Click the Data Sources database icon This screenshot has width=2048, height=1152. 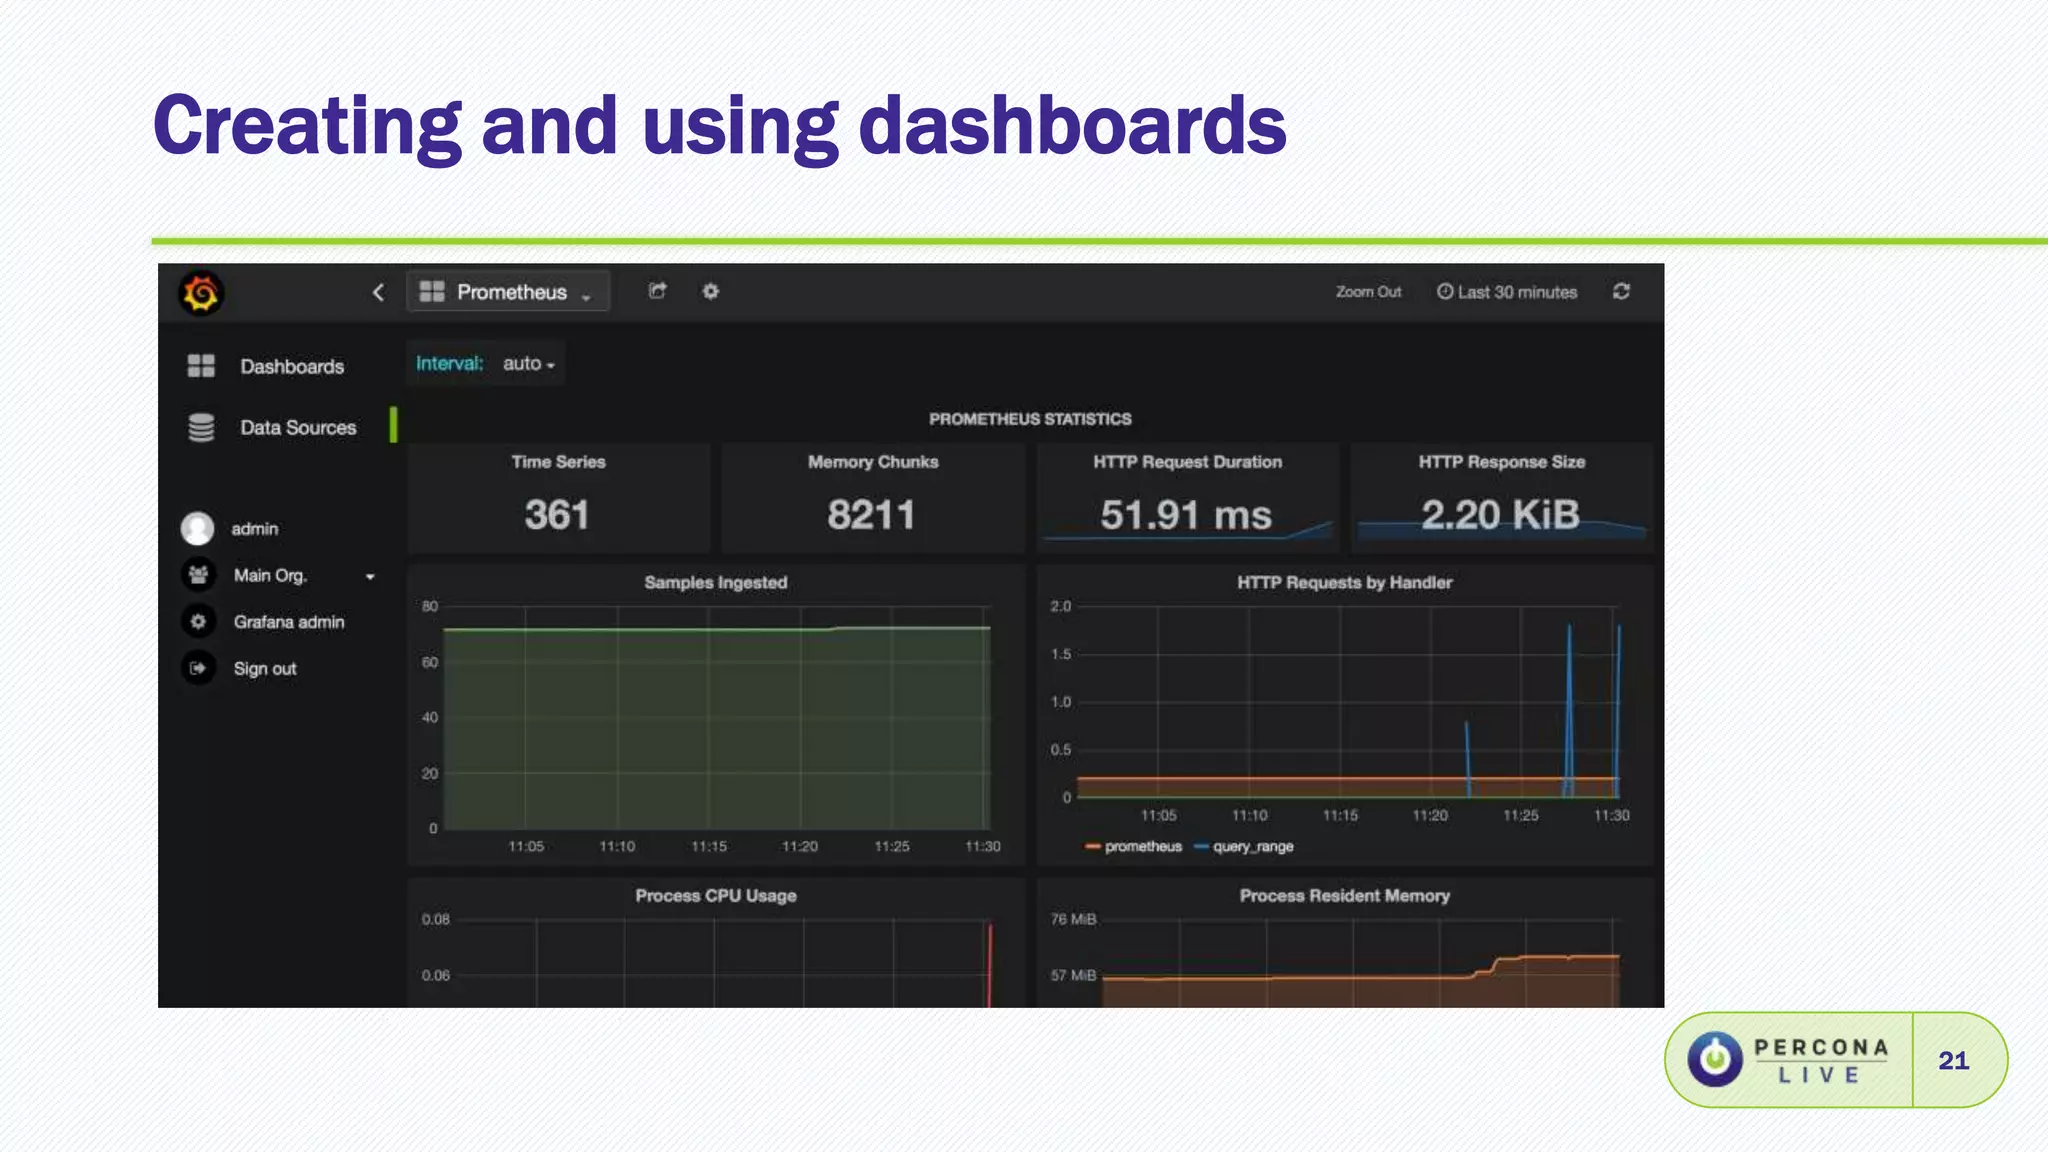[x=201, y=427]
